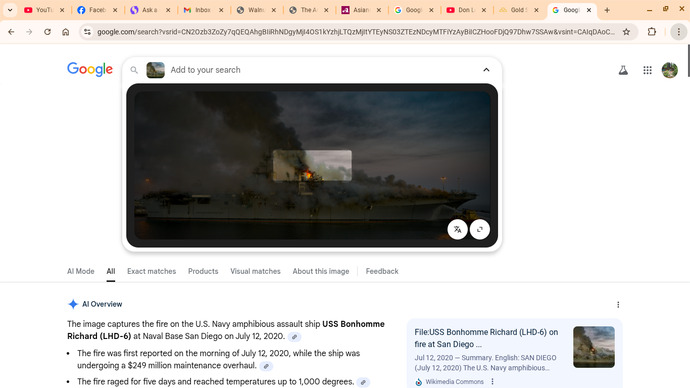Close the Ask a tab
Image resolution: width=690 pixels, height=388 pixels.
(x=168, y=10)
